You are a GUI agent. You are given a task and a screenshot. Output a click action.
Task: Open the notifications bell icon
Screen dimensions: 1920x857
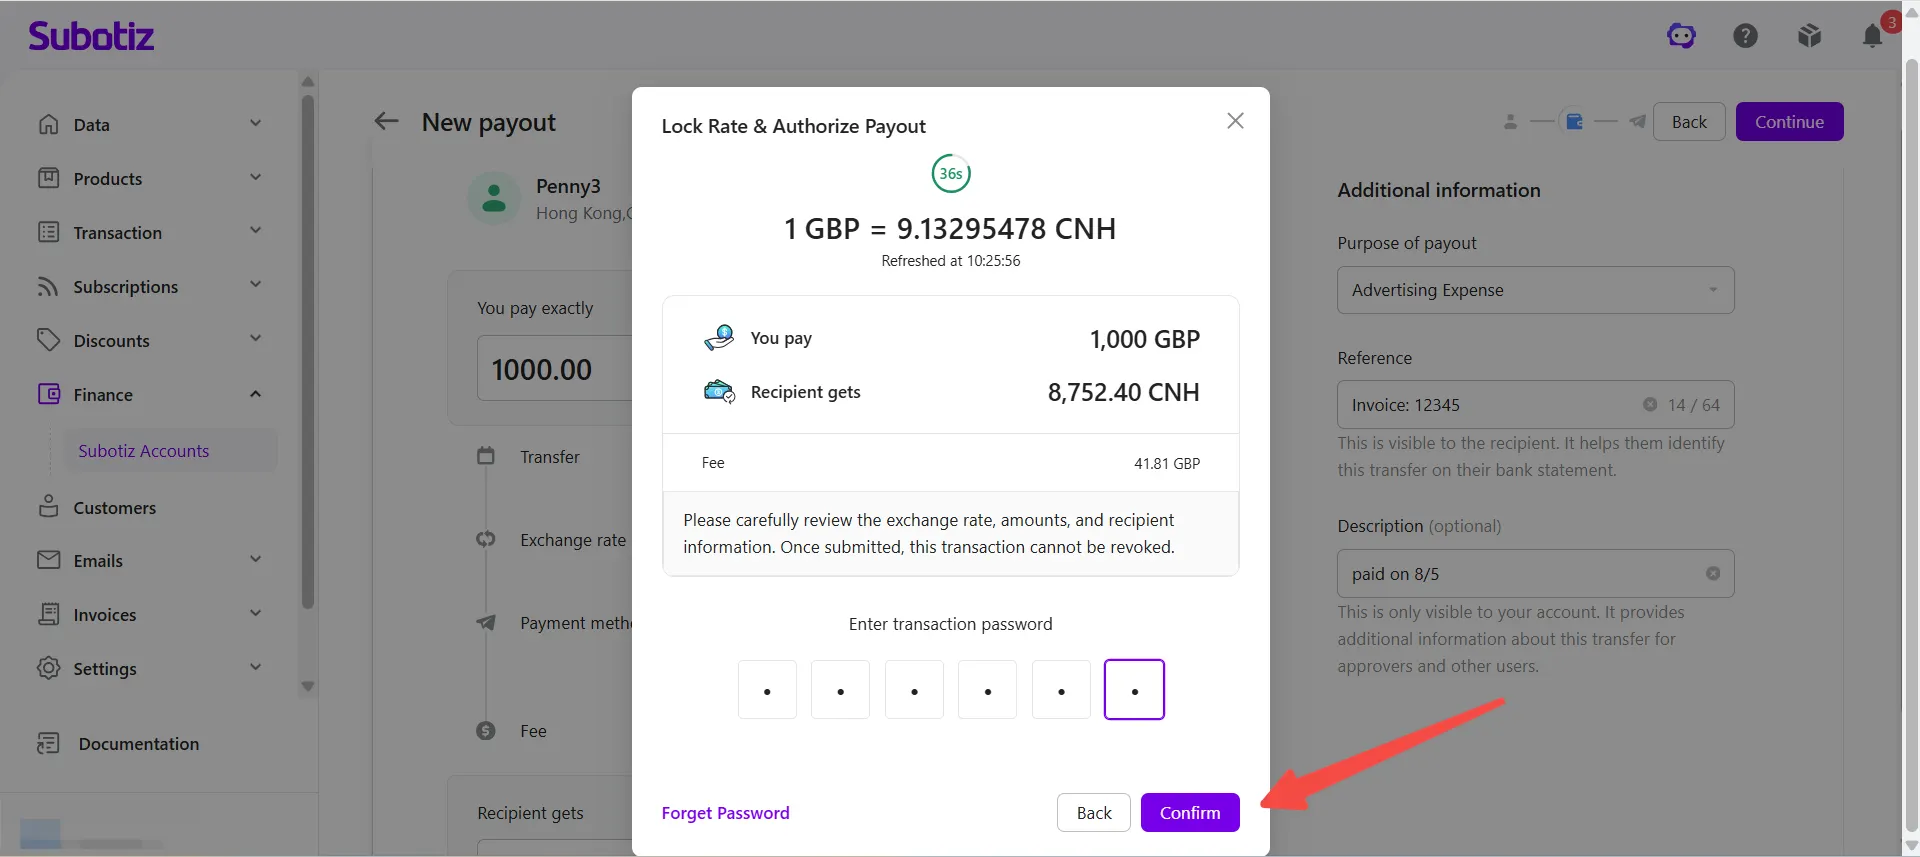[1873, 36]
